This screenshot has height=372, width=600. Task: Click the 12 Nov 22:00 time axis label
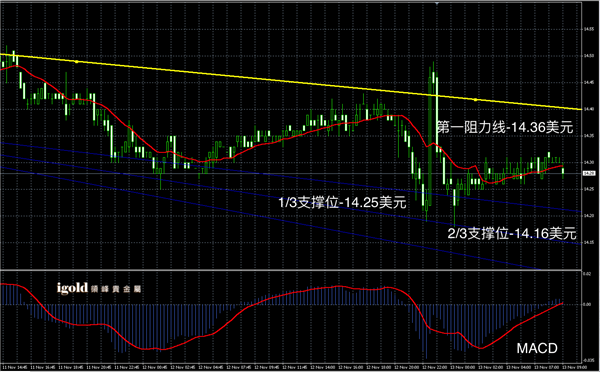tap(435, 368)
